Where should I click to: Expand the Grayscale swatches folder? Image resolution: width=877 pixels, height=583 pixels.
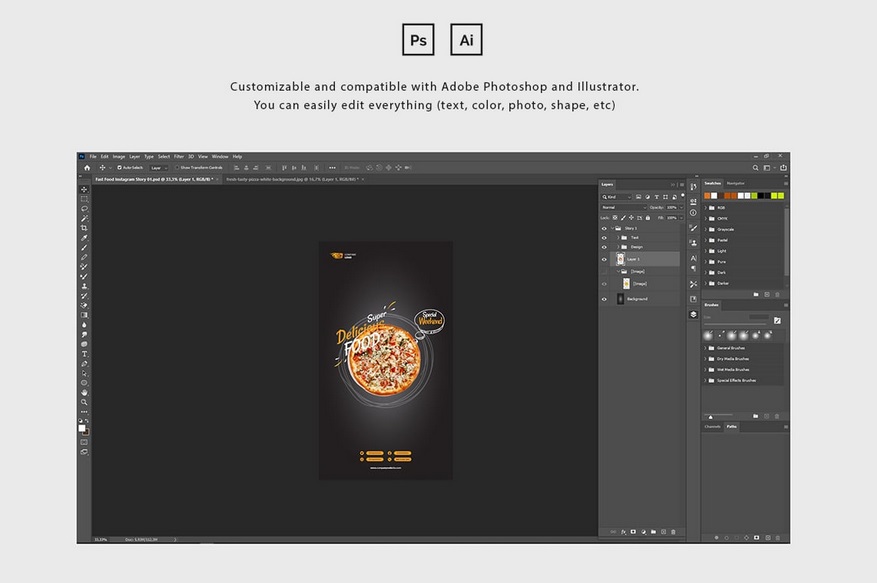click(x=706, y=229)
